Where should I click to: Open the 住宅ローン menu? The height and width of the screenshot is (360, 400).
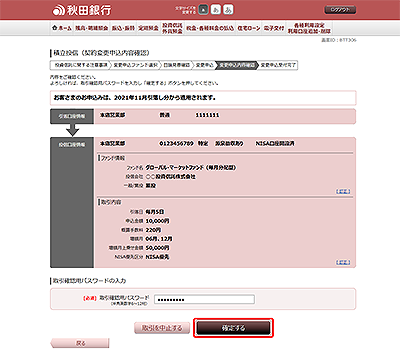249,28
